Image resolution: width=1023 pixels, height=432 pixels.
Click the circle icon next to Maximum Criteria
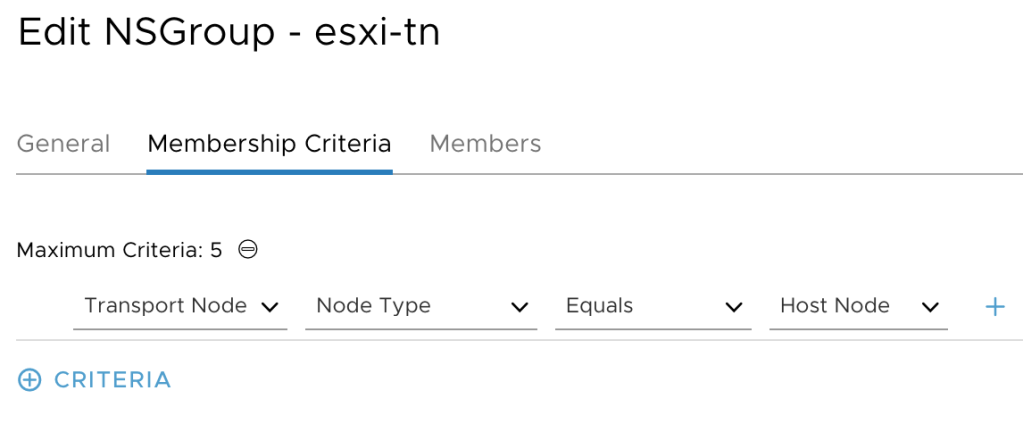[x=248, y=250]
